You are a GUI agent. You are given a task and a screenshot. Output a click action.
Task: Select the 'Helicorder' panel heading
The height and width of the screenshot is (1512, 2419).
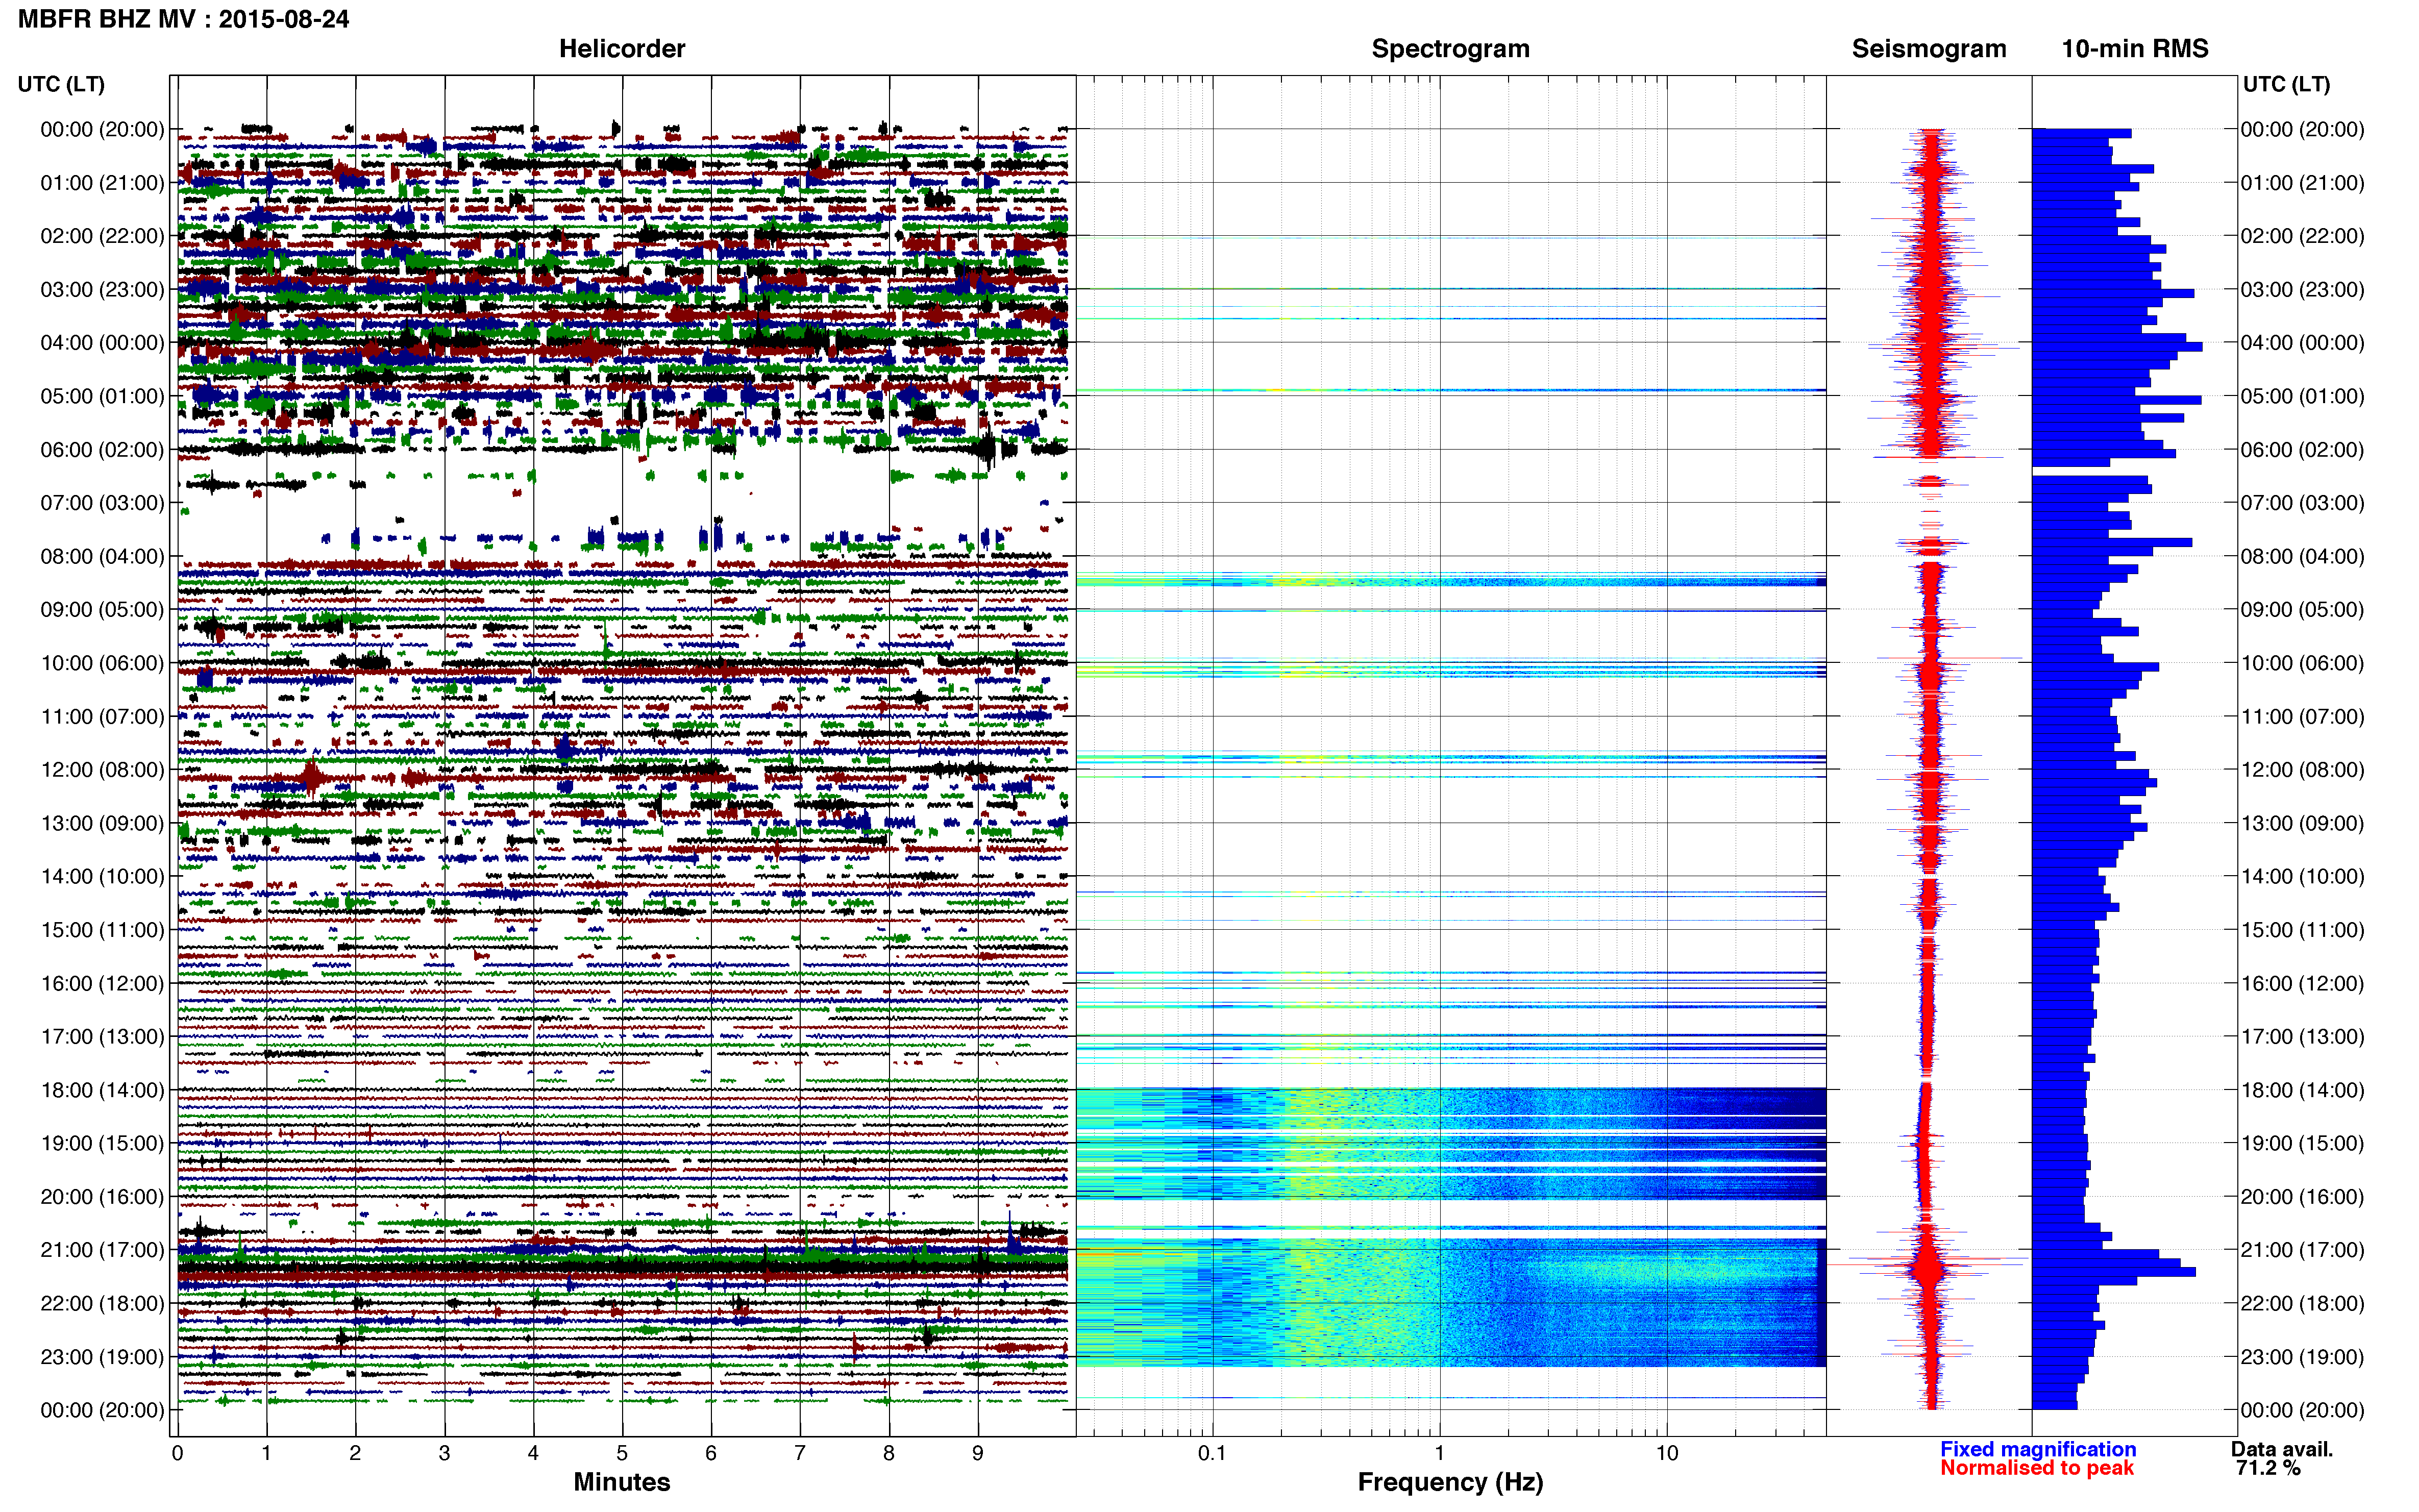(621, 49)
